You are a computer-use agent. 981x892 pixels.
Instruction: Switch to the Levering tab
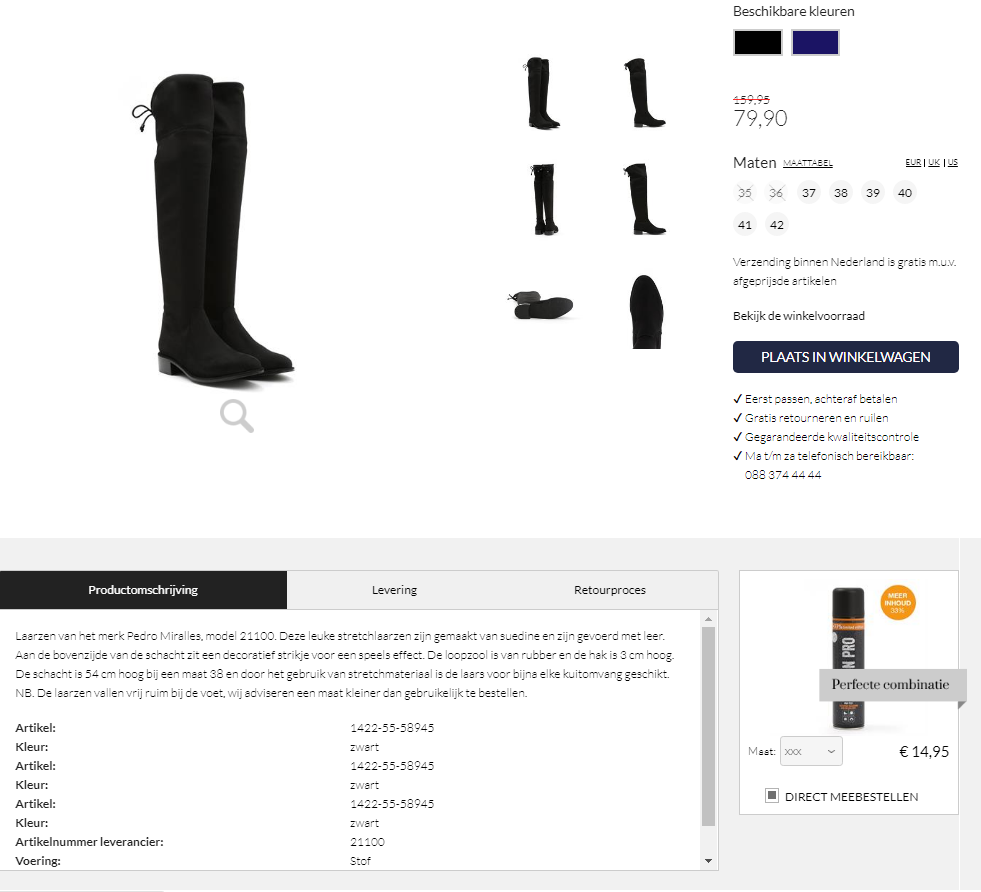pyautogui.click(x=394, y=590)
